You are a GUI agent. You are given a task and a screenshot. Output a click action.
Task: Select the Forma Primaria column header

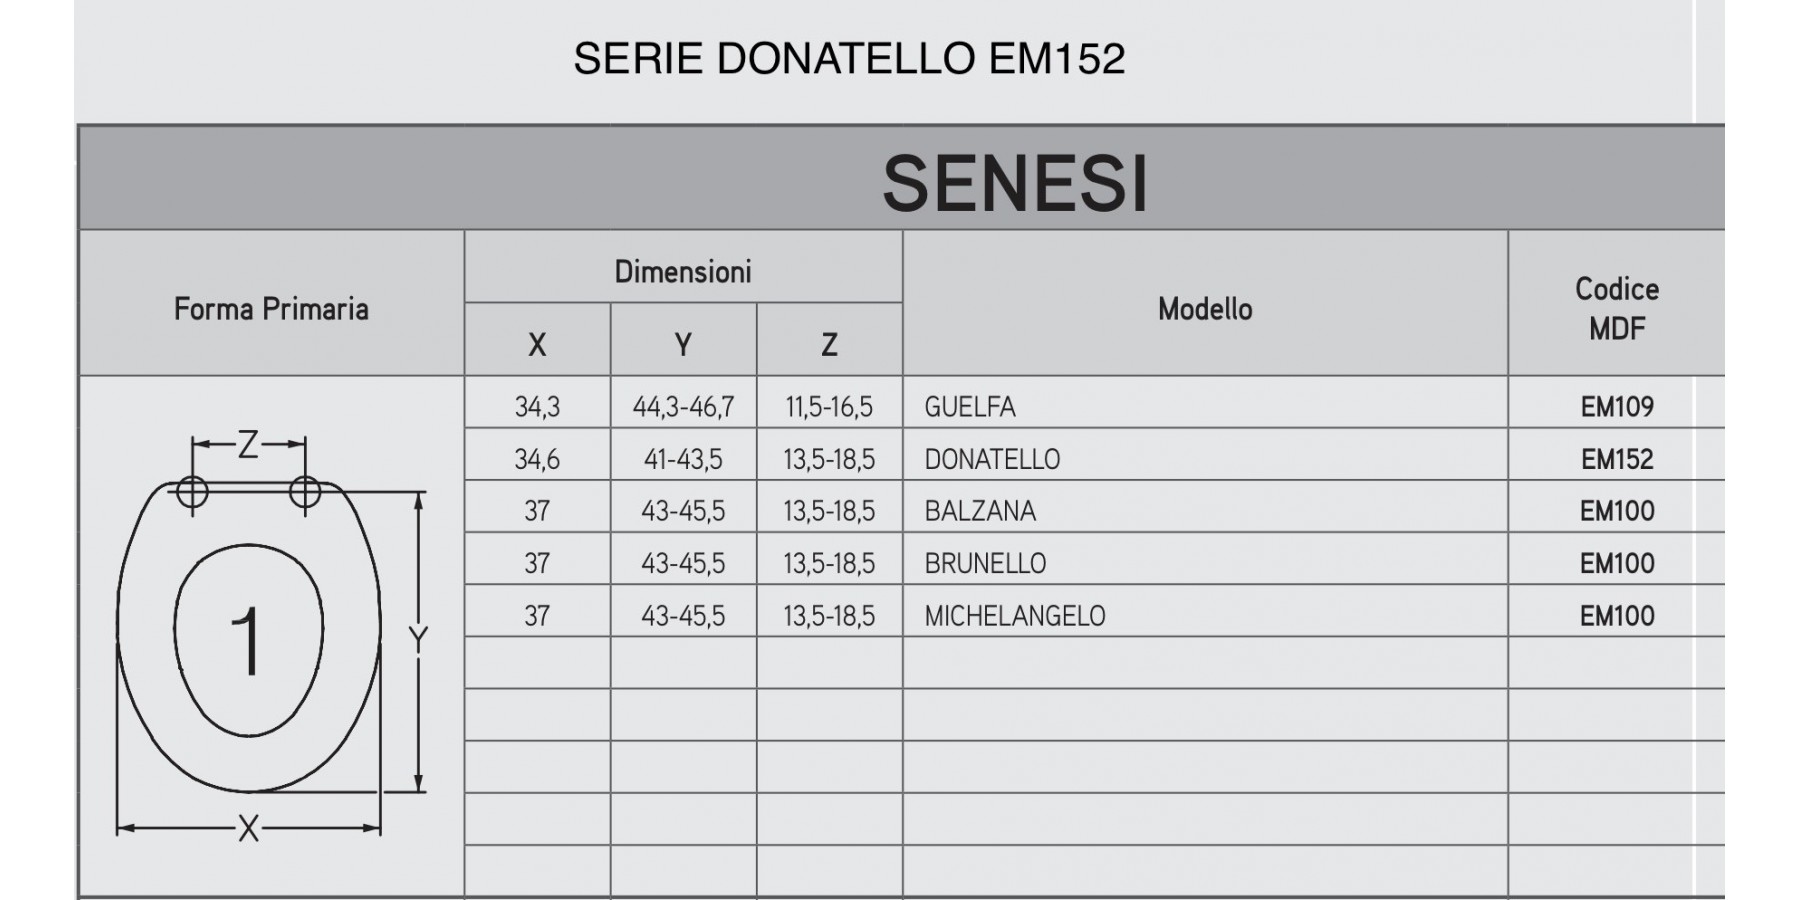pos(271,309)
